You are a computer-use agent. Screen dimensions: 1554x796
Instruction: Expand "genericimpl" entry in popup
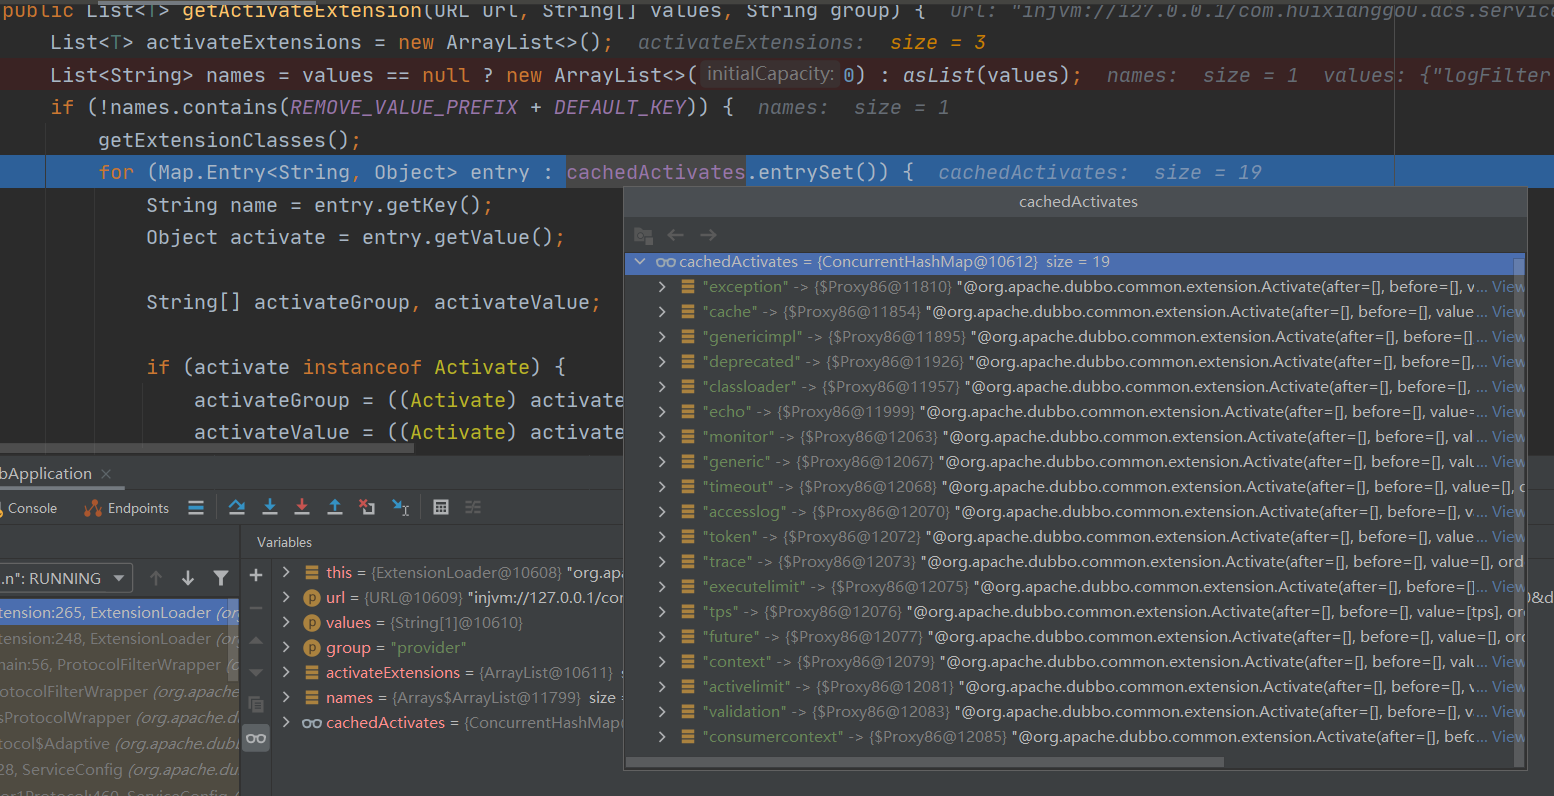pos(662,337)
